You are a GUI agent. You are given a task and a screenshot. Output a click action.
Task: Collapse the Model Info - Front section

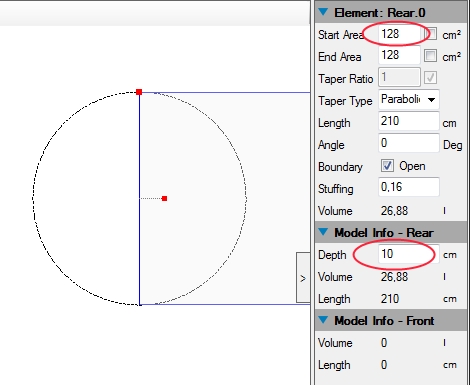[323, 320]
